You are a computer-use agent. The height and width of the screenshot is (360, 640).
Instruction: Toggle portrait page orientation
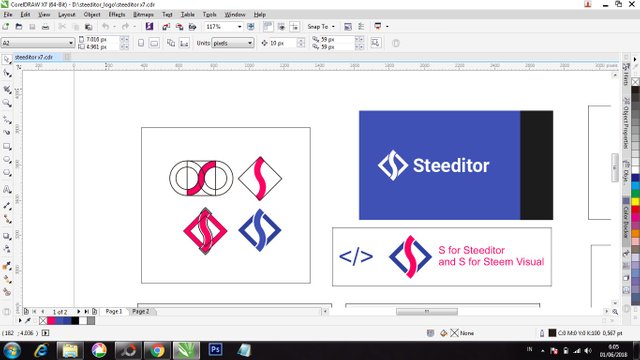tap(141, 43)
